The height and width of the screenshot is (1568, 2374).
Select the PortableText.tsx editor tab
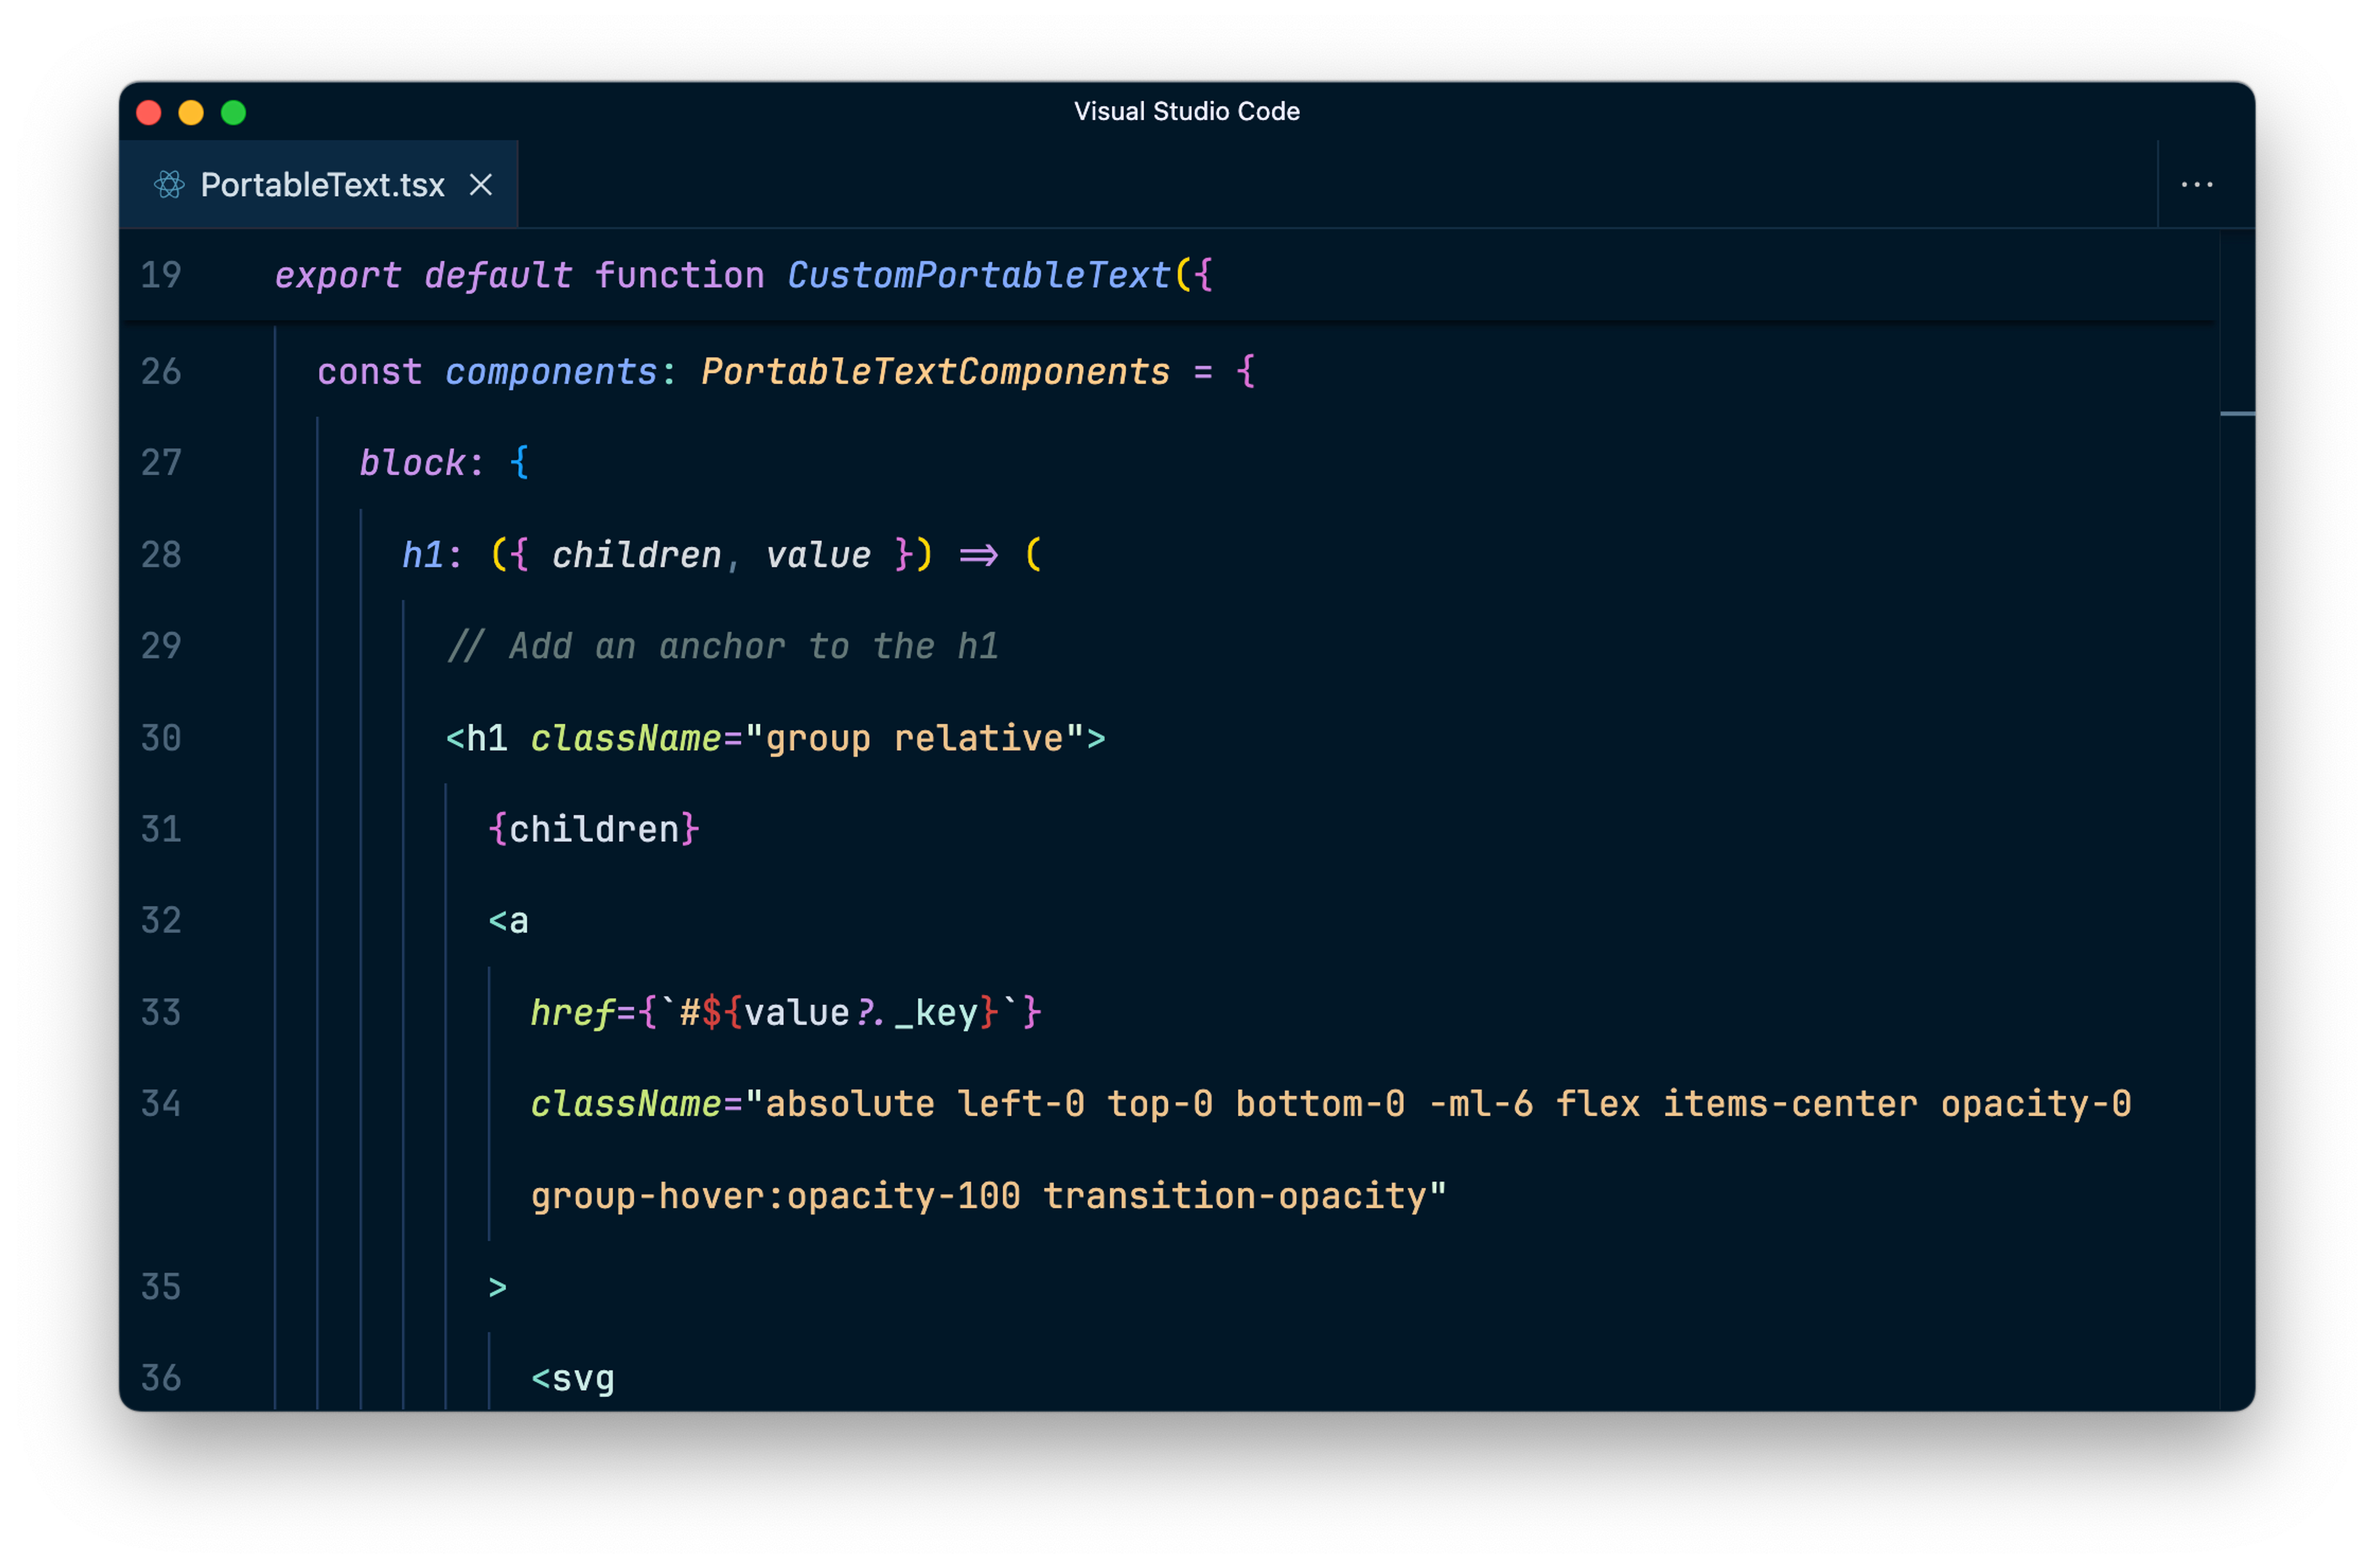[x=322, y=185]
